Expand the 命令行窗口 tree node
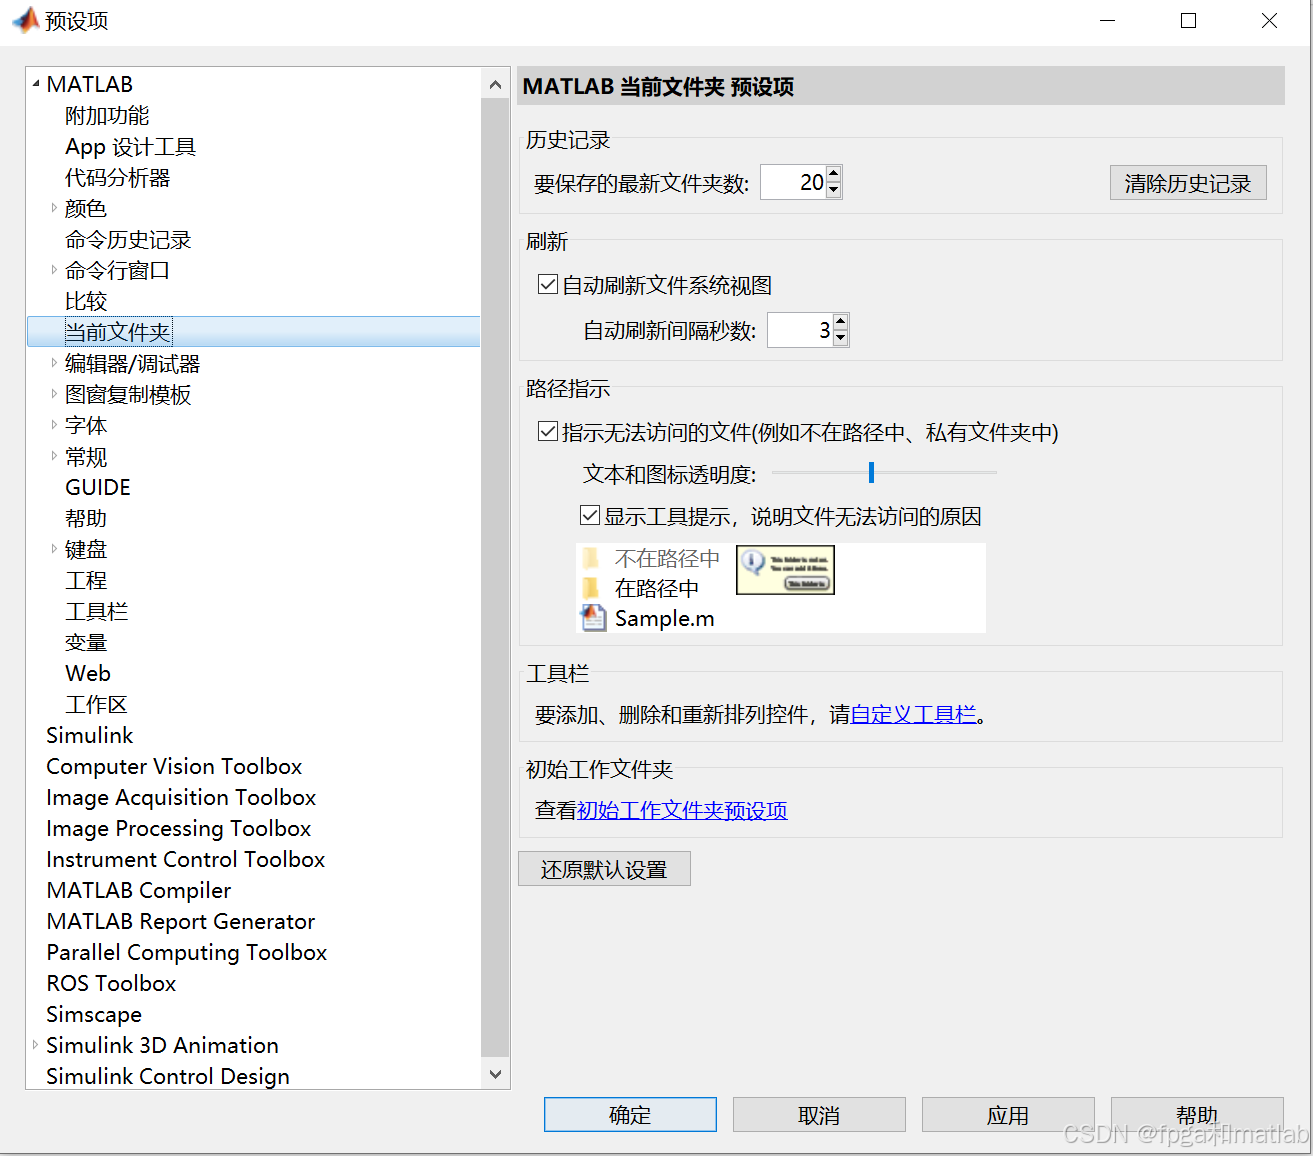Viewport: 1313px width, 1156px height. click(x=54, y=270)
